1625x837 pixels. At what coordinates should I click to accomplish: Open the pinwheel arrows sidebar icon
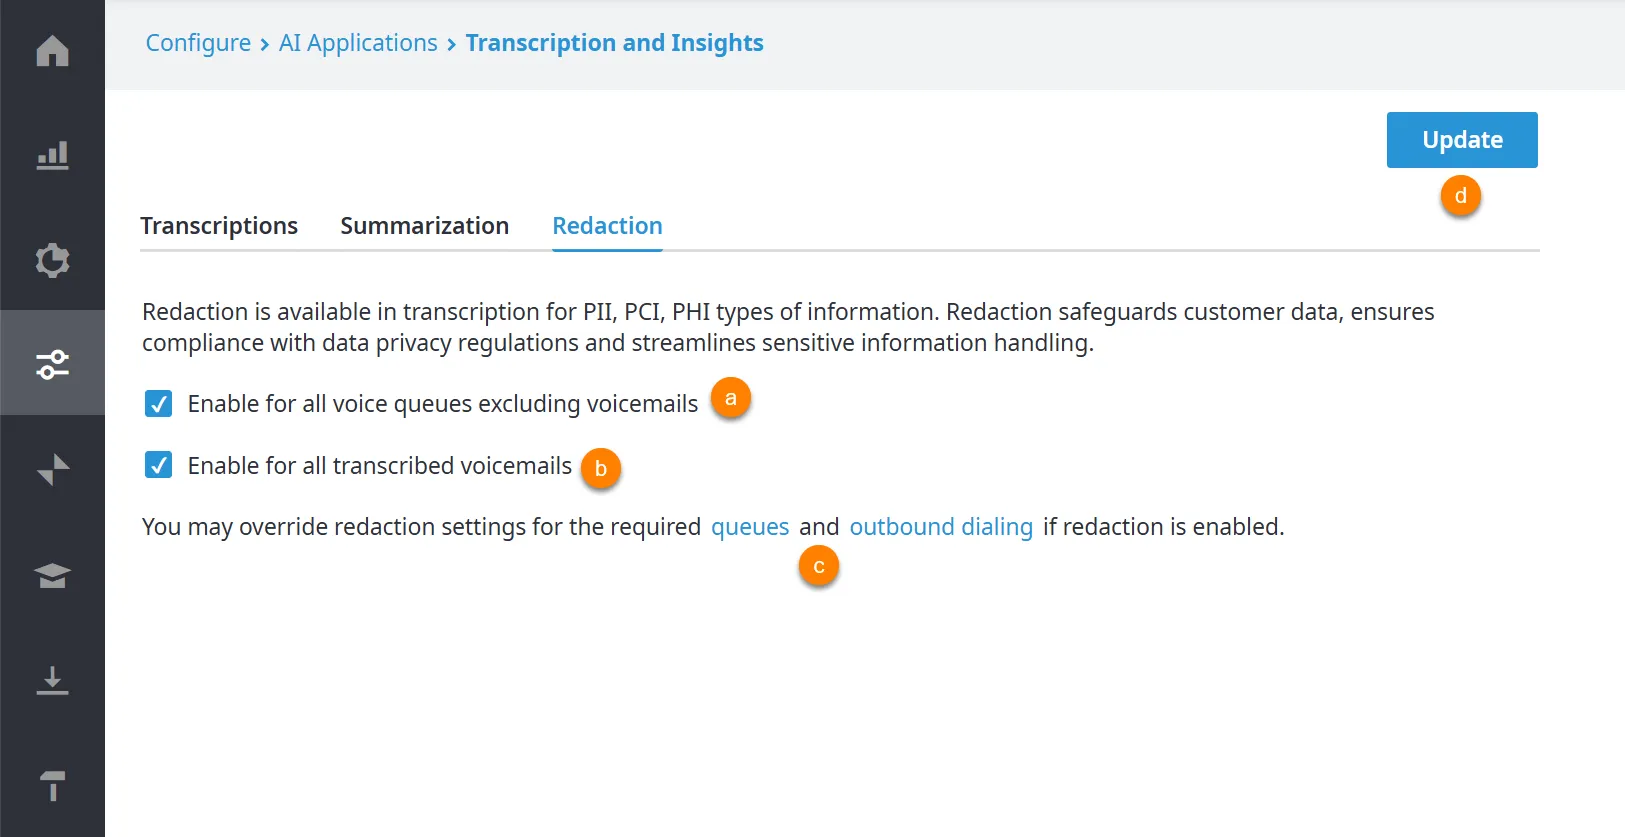click(52, 469)
